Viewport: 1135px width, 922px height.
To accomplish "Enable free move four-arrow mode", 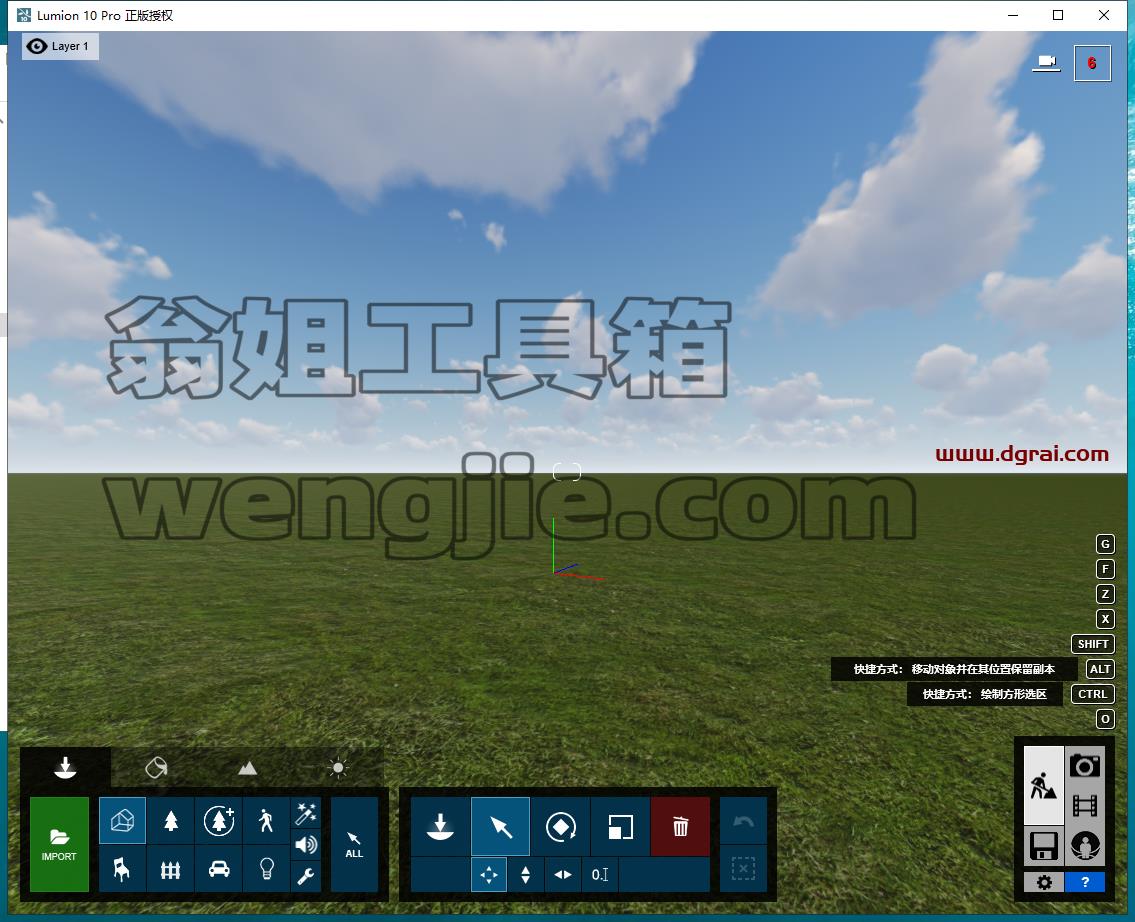I will pyautogui.click(x=489, y=875).
